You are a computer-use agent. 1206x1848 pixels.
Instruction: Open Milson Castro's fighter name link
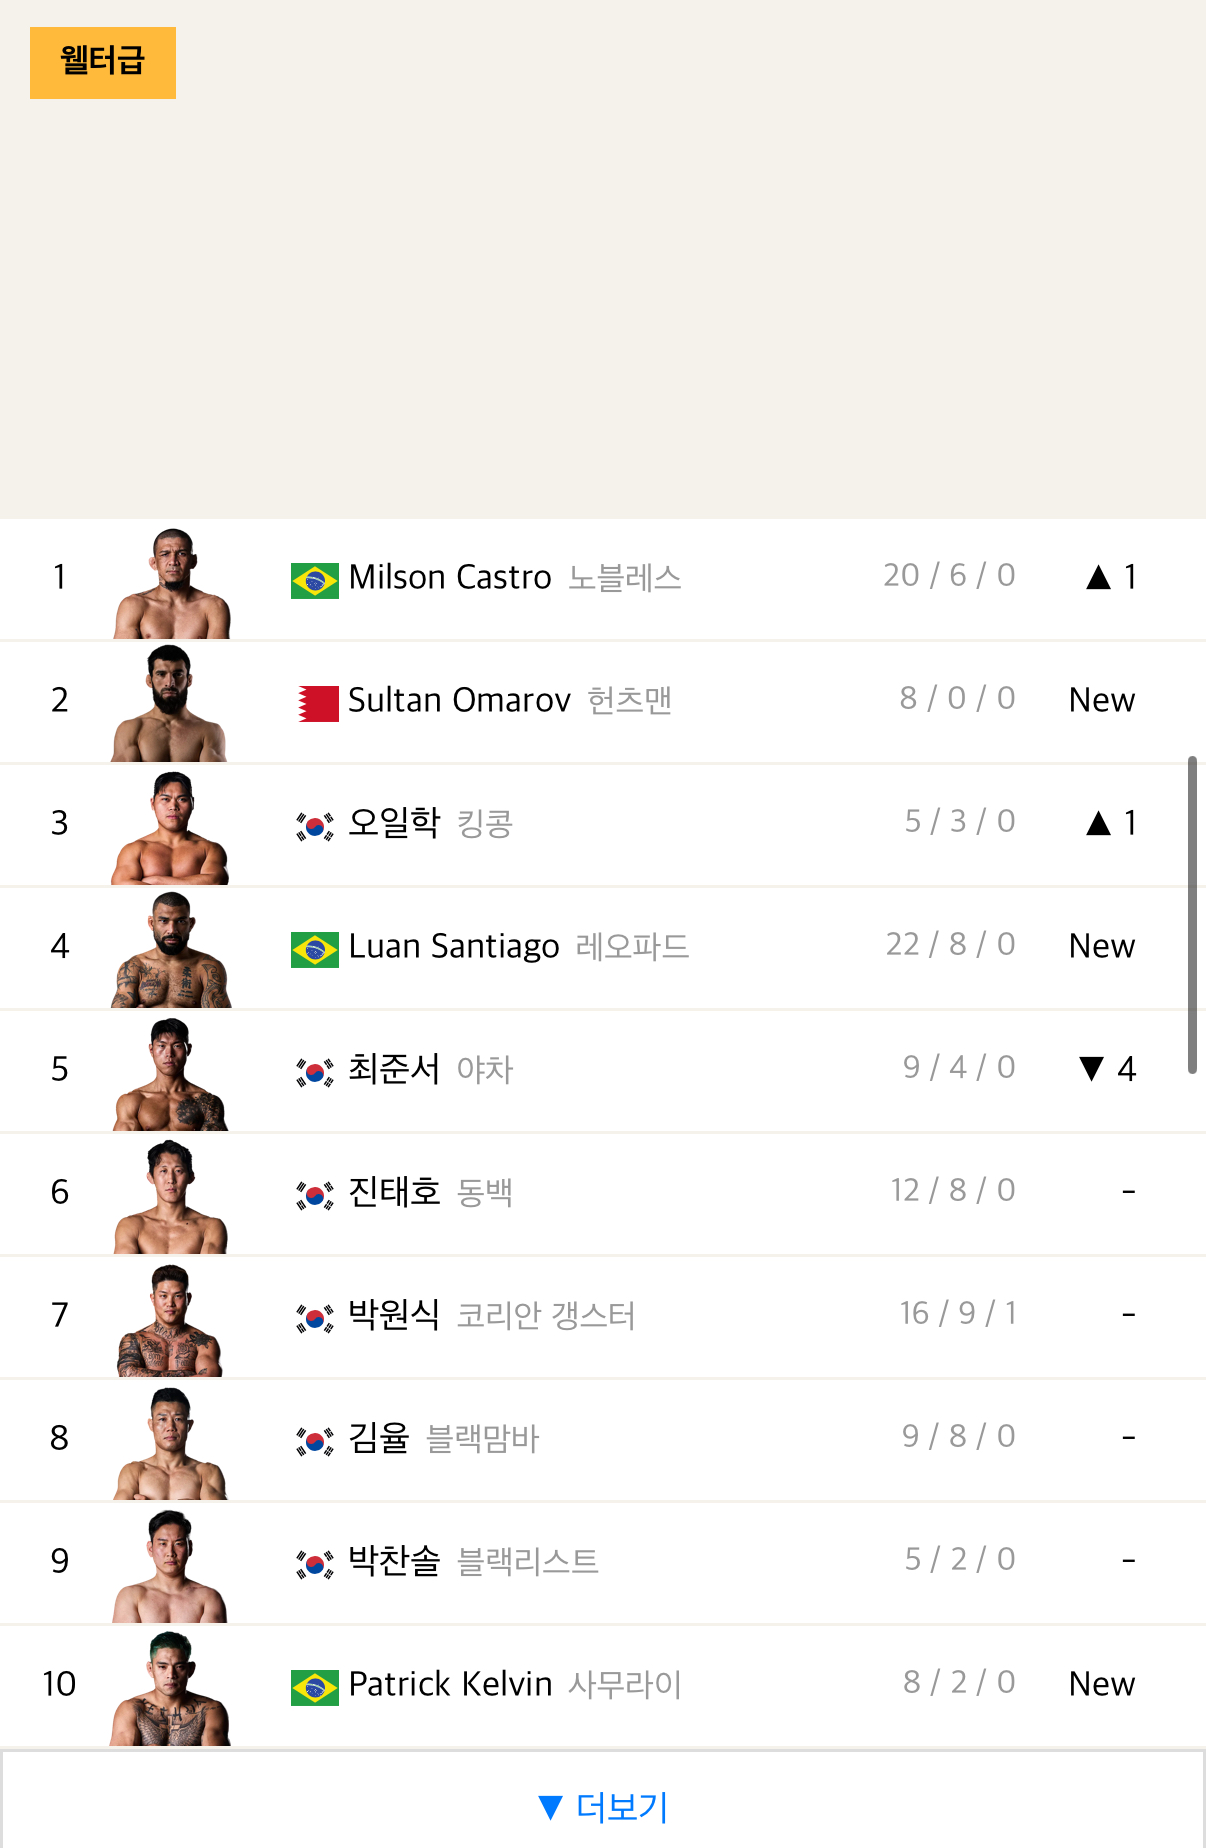point(450,577)
